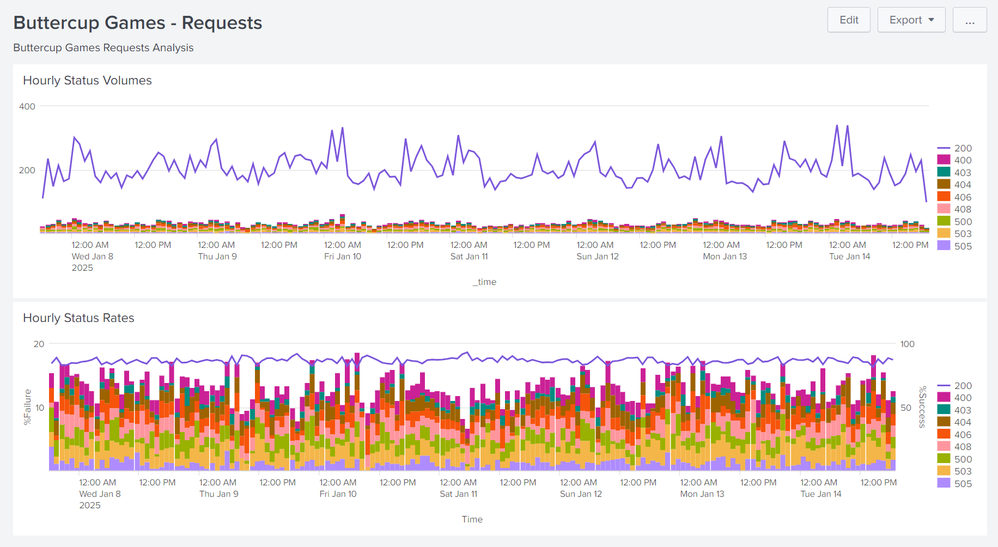Click the Buttercup Games - Requests dashboard title
998x547 pixels.
(137, 22)
